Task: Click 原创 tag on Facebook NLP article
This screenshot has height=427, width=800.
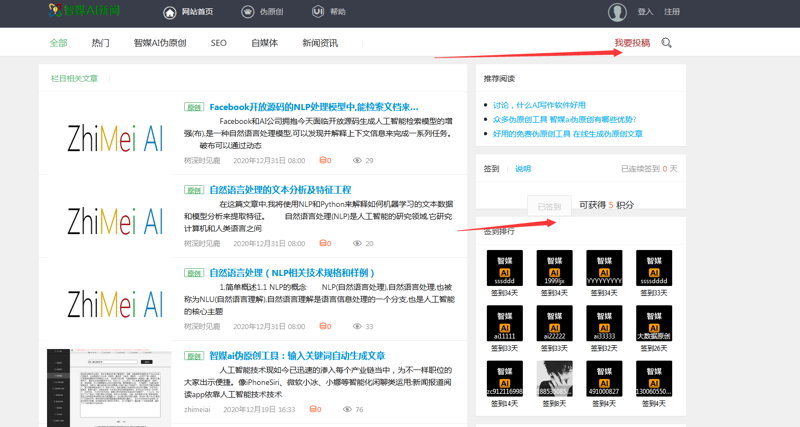Action: (194, 107)
